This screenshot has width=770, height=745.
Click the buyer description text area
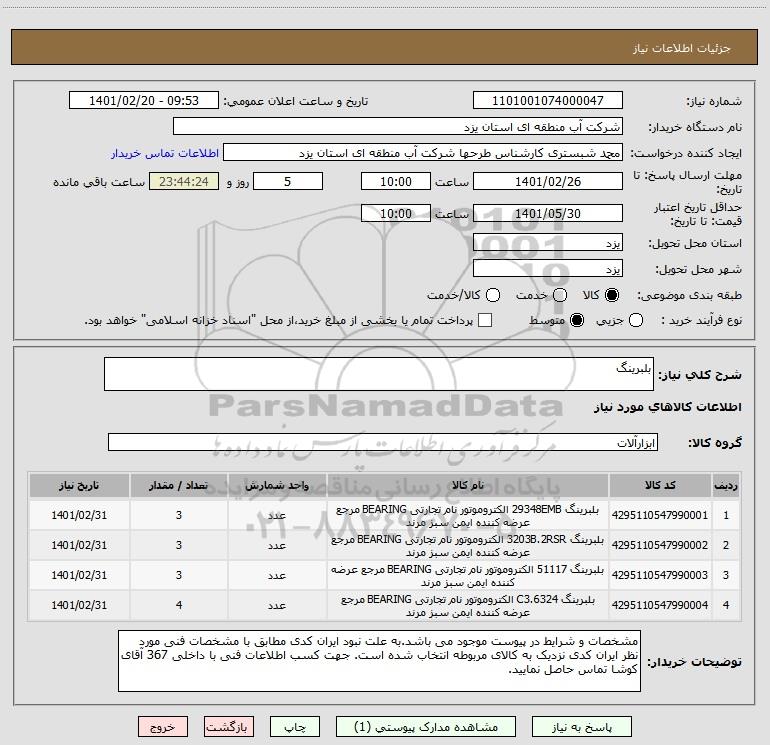coord(379,661)
